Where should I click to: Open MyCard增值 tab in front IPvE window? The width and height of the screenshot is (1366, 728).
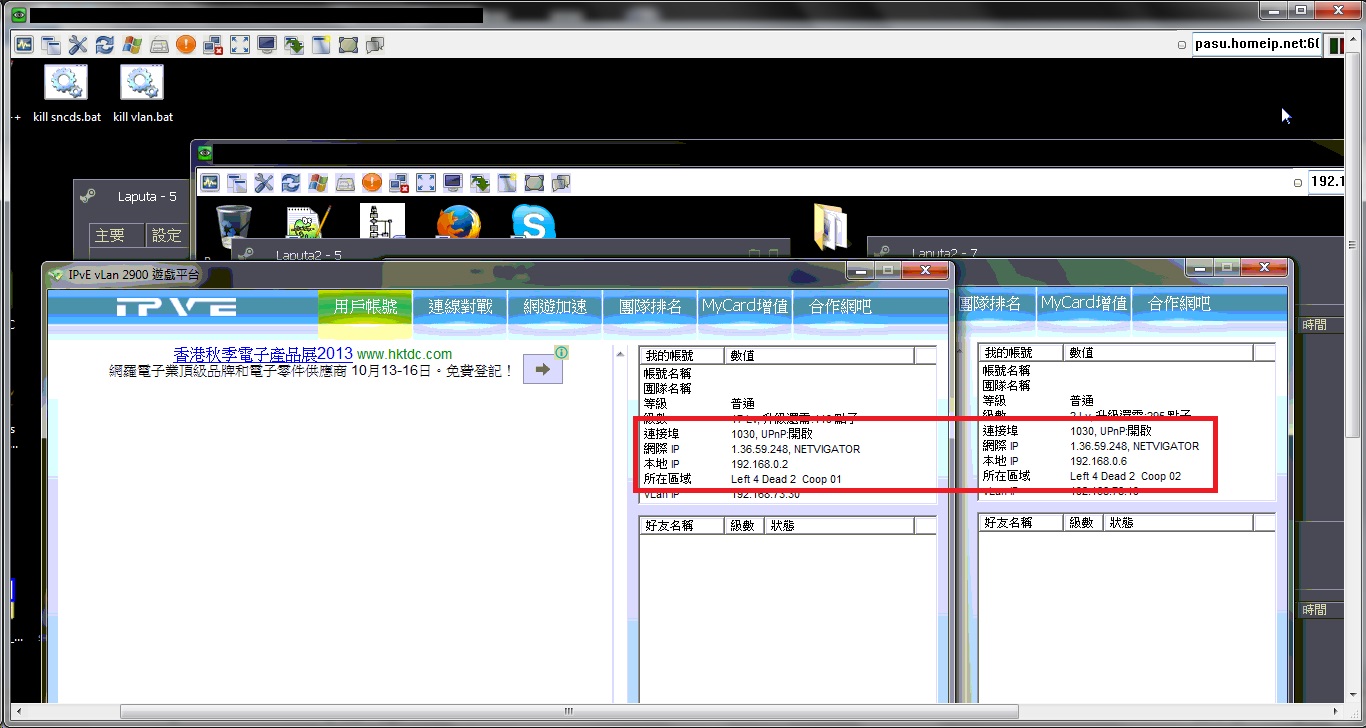pos(745,307)
